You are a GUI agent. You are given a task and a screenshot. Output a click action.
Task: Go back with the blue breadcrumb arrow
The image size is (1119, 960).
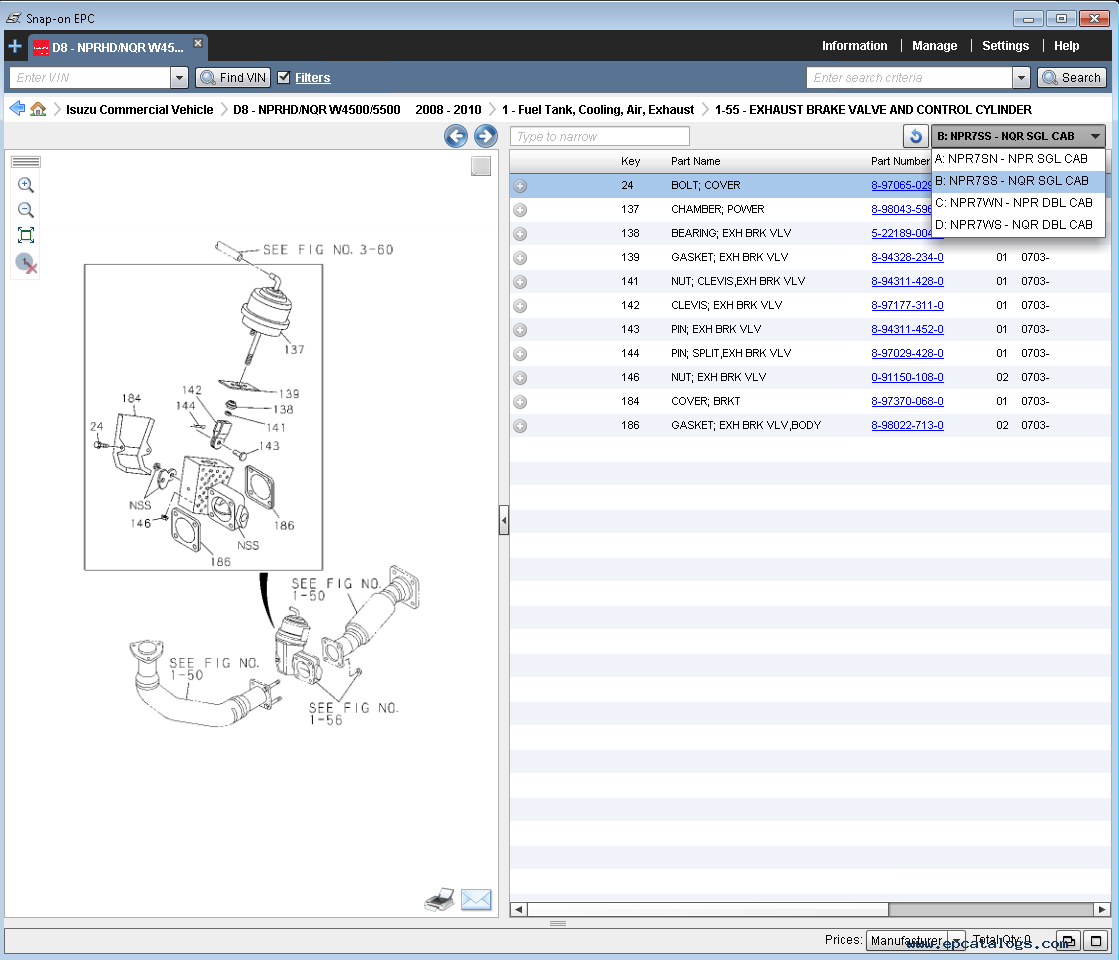point(17,108)
